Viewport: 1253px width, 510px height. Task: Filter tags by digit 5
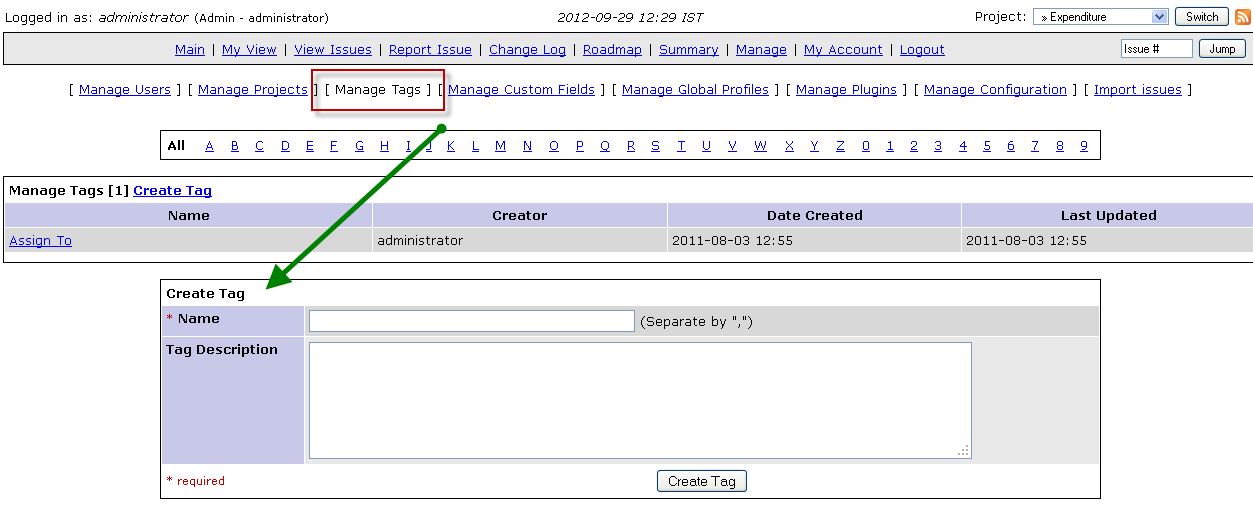coord(986,146)
